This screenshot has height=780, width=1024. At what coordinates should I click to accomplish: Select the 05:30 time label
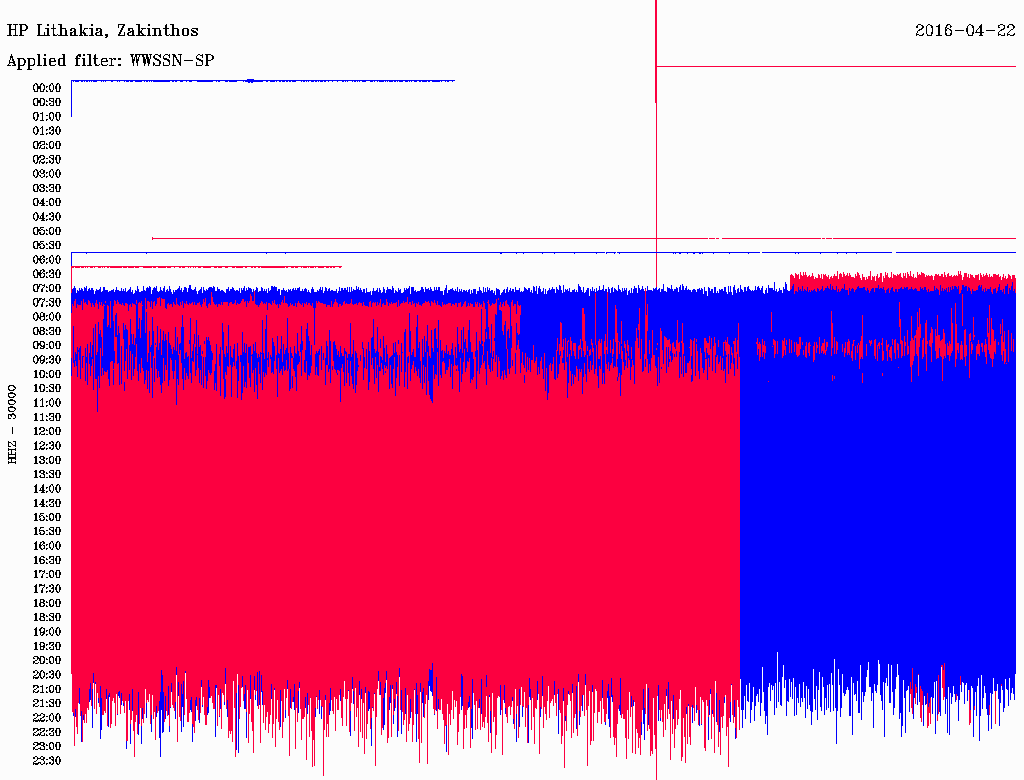(x=47, y=245)
